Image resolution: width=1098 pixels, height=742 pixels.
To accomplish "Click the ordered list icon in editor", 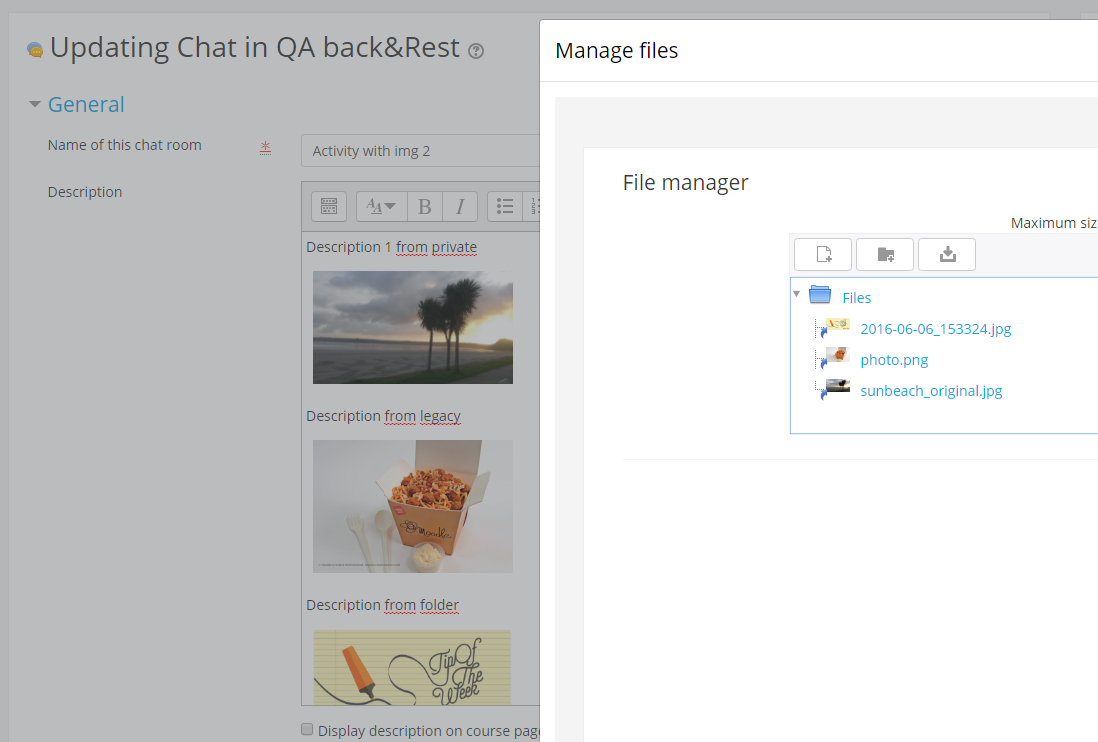I will coord(533,206).
